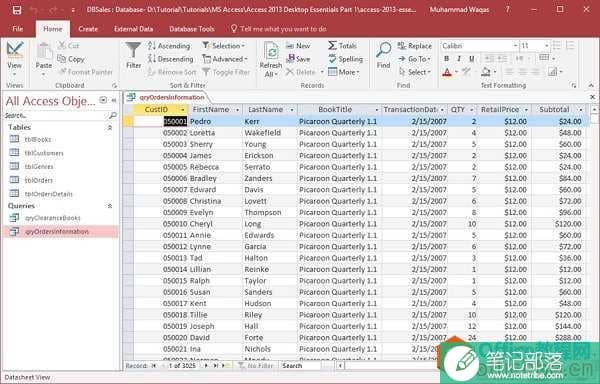Click the Paste clipboard icon
Viewport: 600px width, 384px height.
[44, 52]
